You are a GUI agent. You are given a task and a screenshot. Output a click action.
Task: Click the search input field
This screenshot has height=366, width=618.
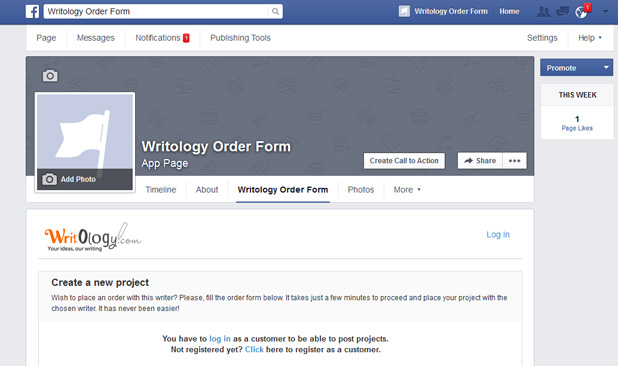tap(157, 11)
